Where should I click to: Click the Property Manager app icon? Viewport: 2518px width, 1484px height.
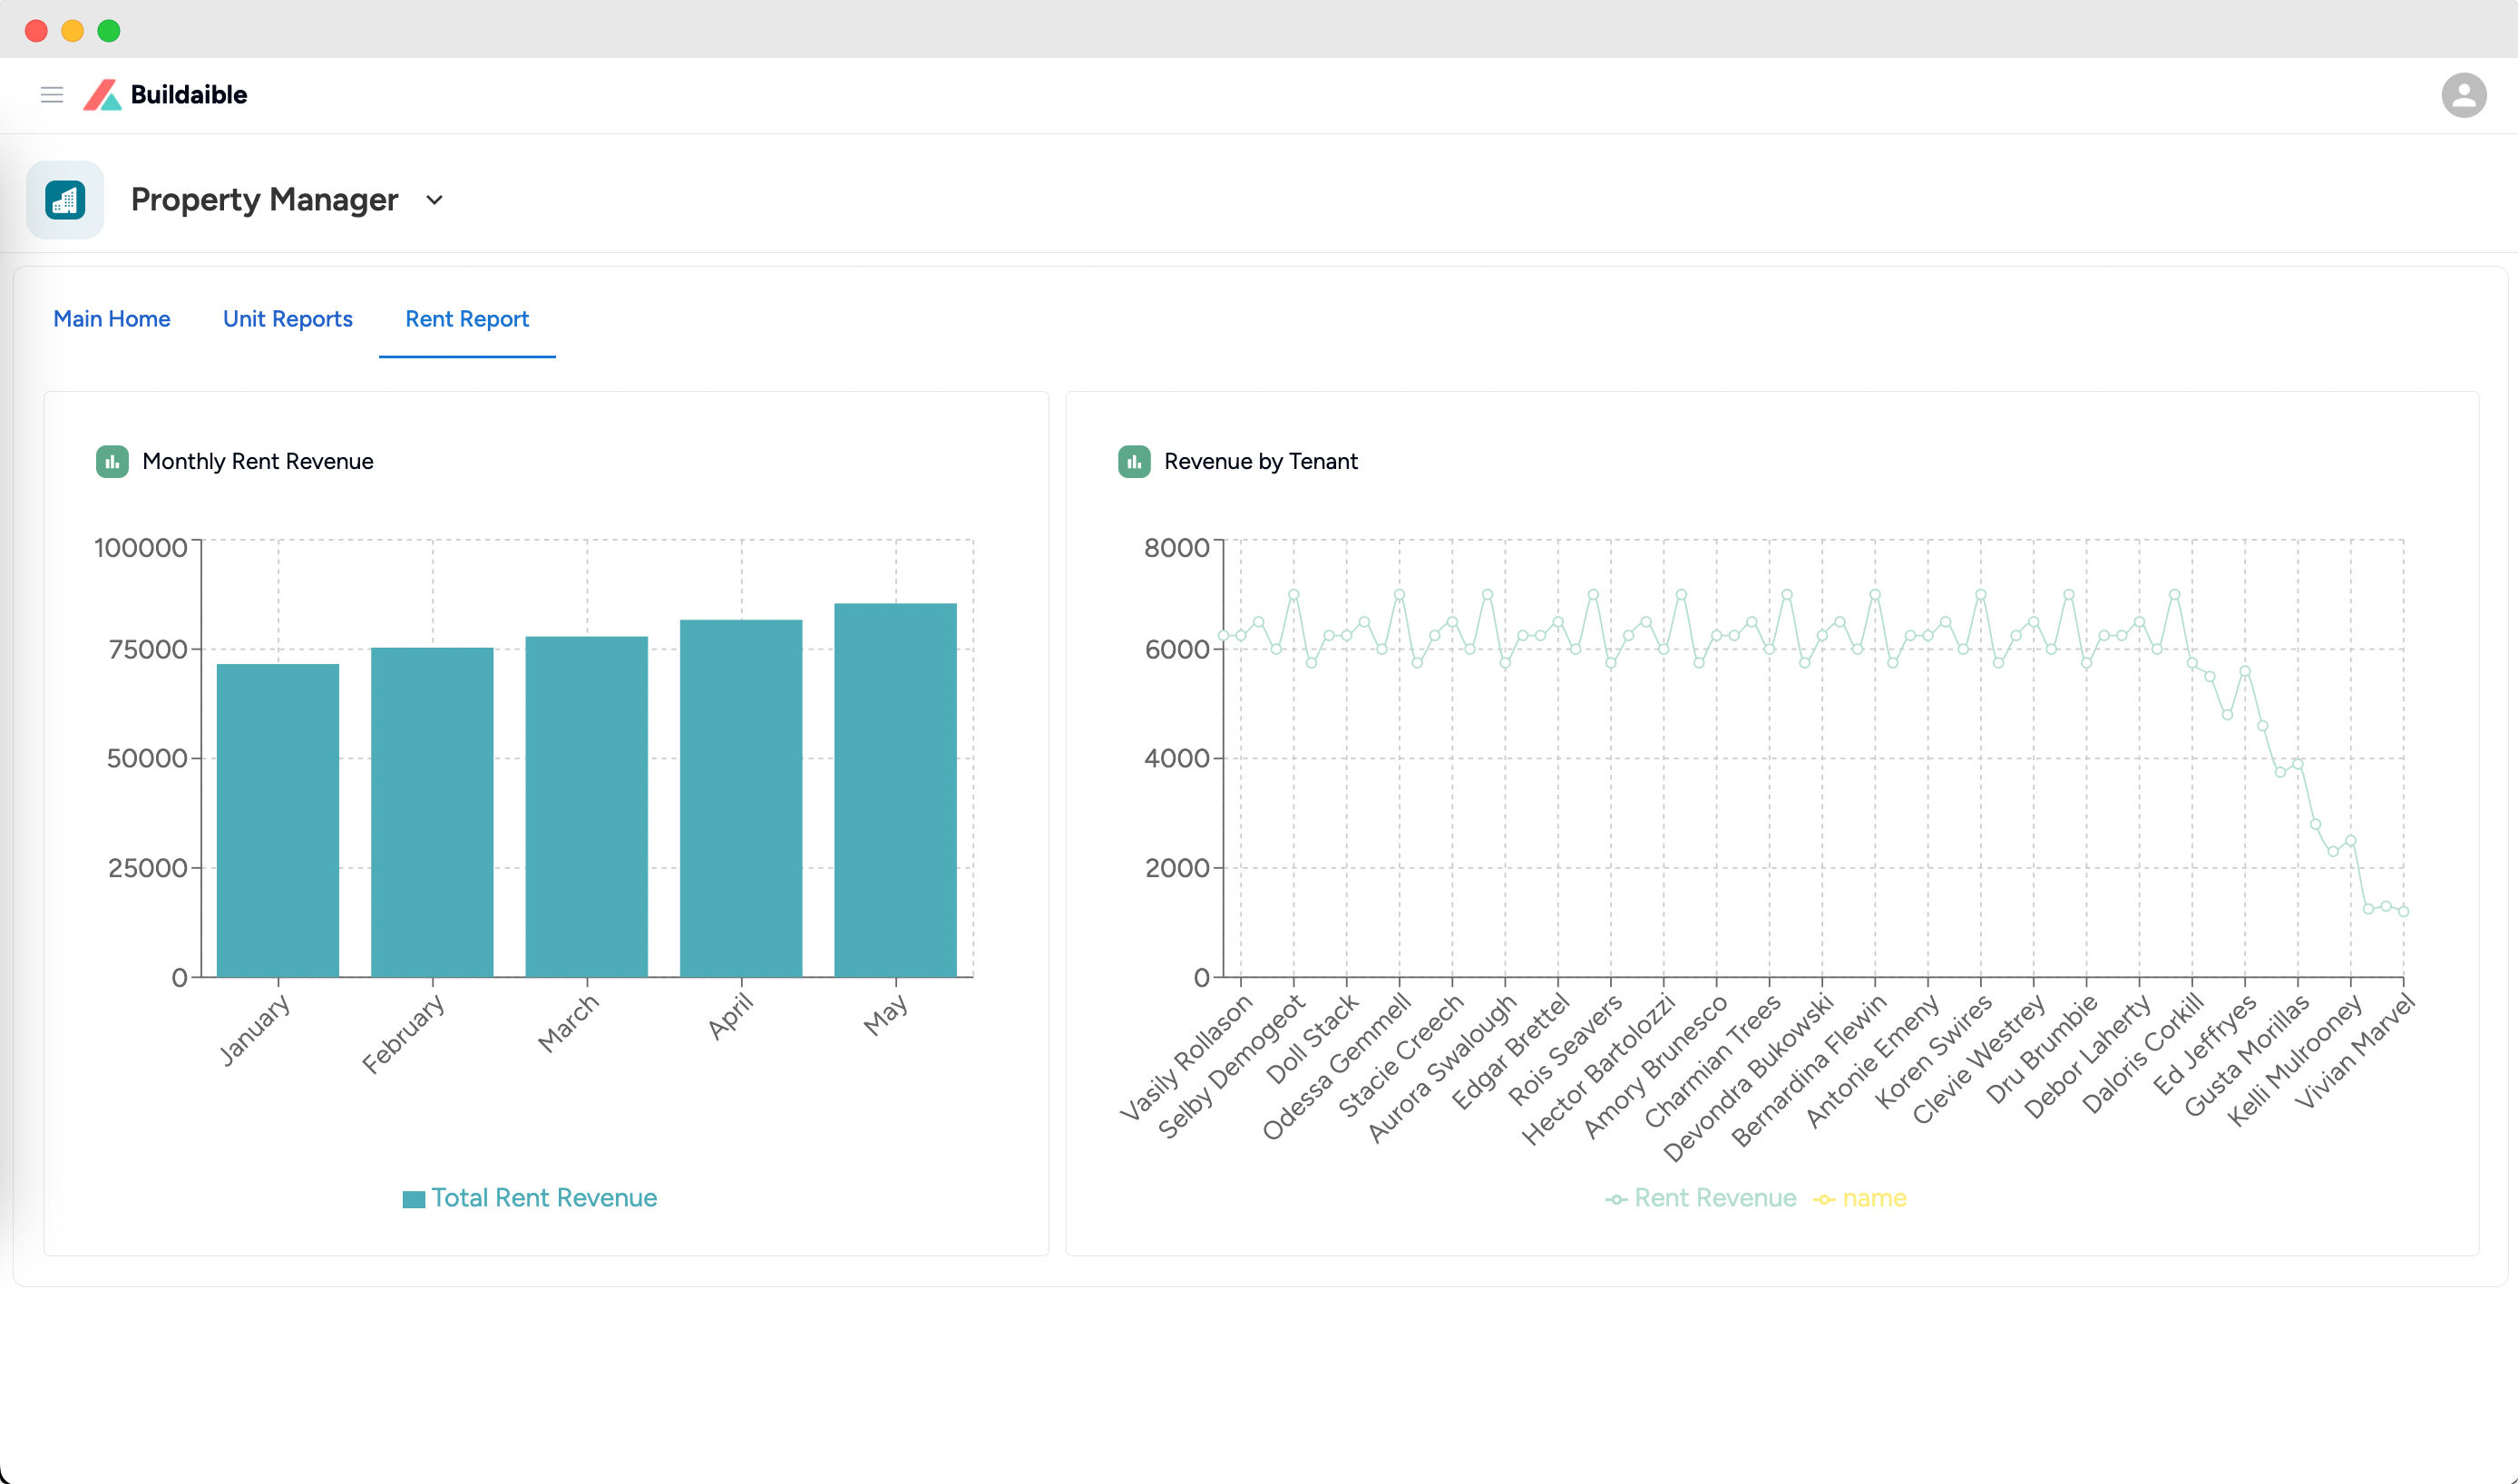click(65, 200)
